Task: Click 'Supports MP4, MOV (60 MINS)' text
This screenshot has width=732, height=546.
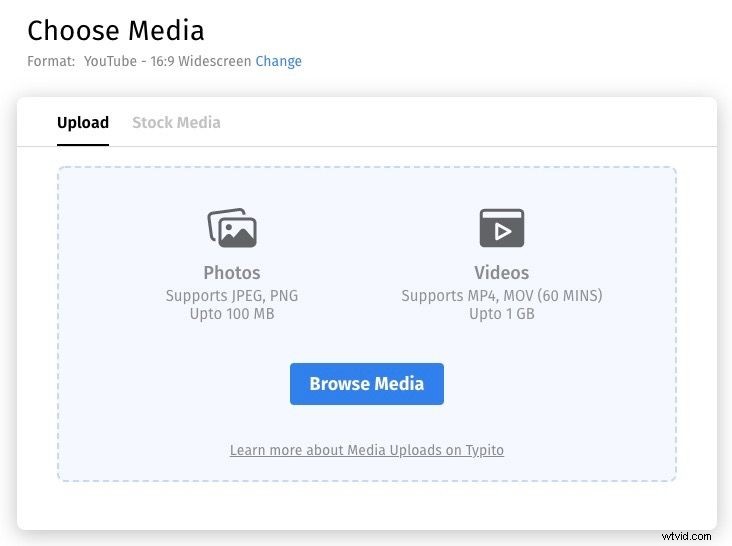Action: coord(501,296)
